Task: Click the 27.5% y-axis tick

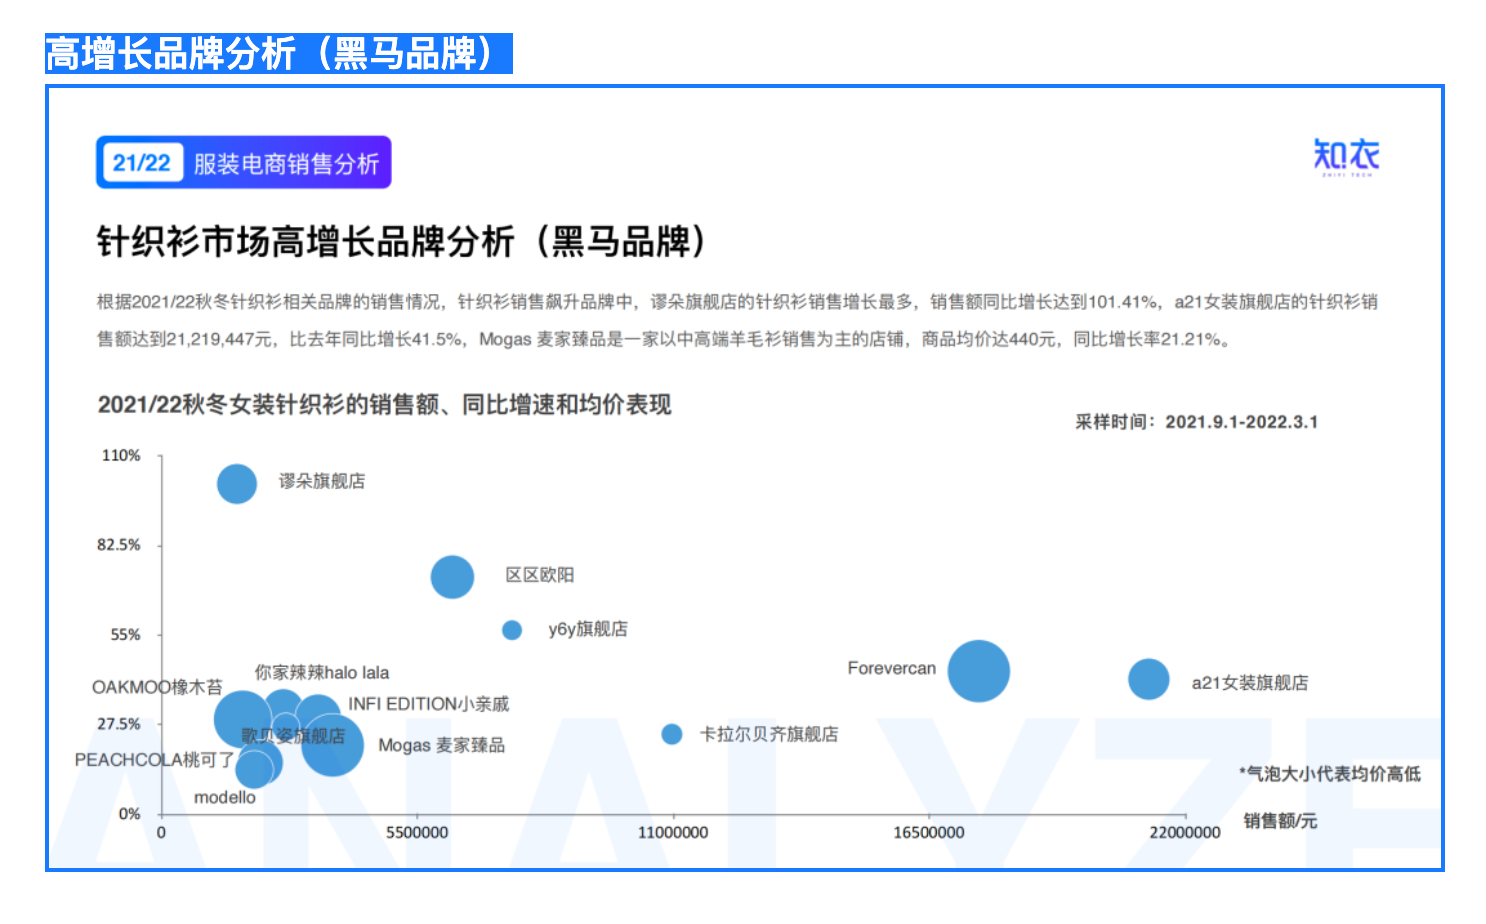Action: click(118, 724)
